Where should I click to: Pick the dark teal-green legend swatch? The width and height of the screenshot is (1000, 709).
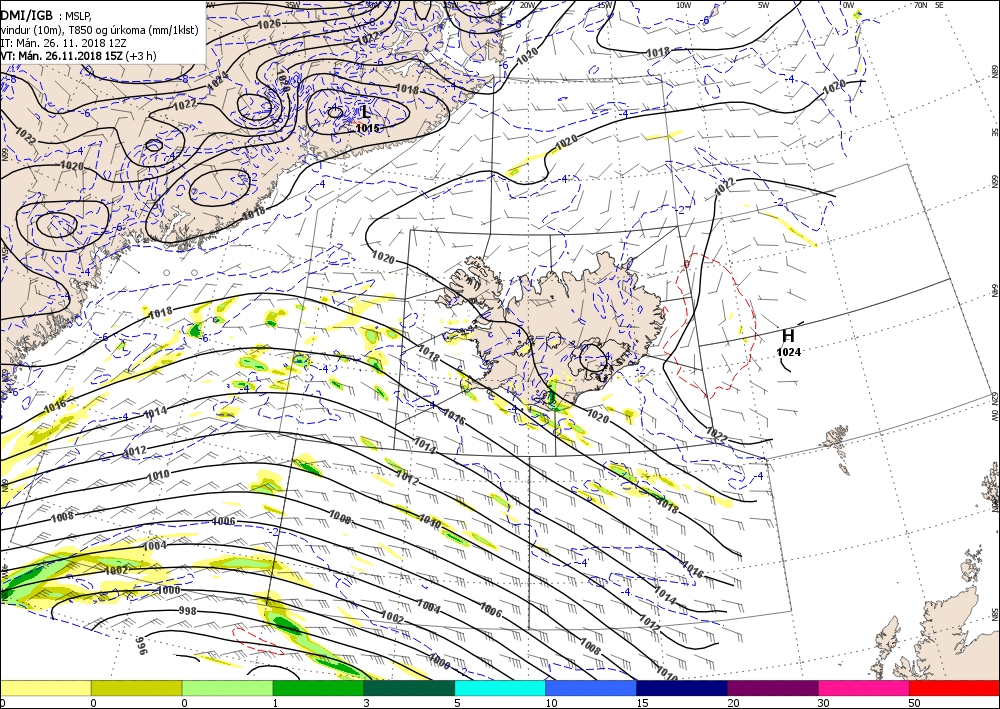coord(409,688)
